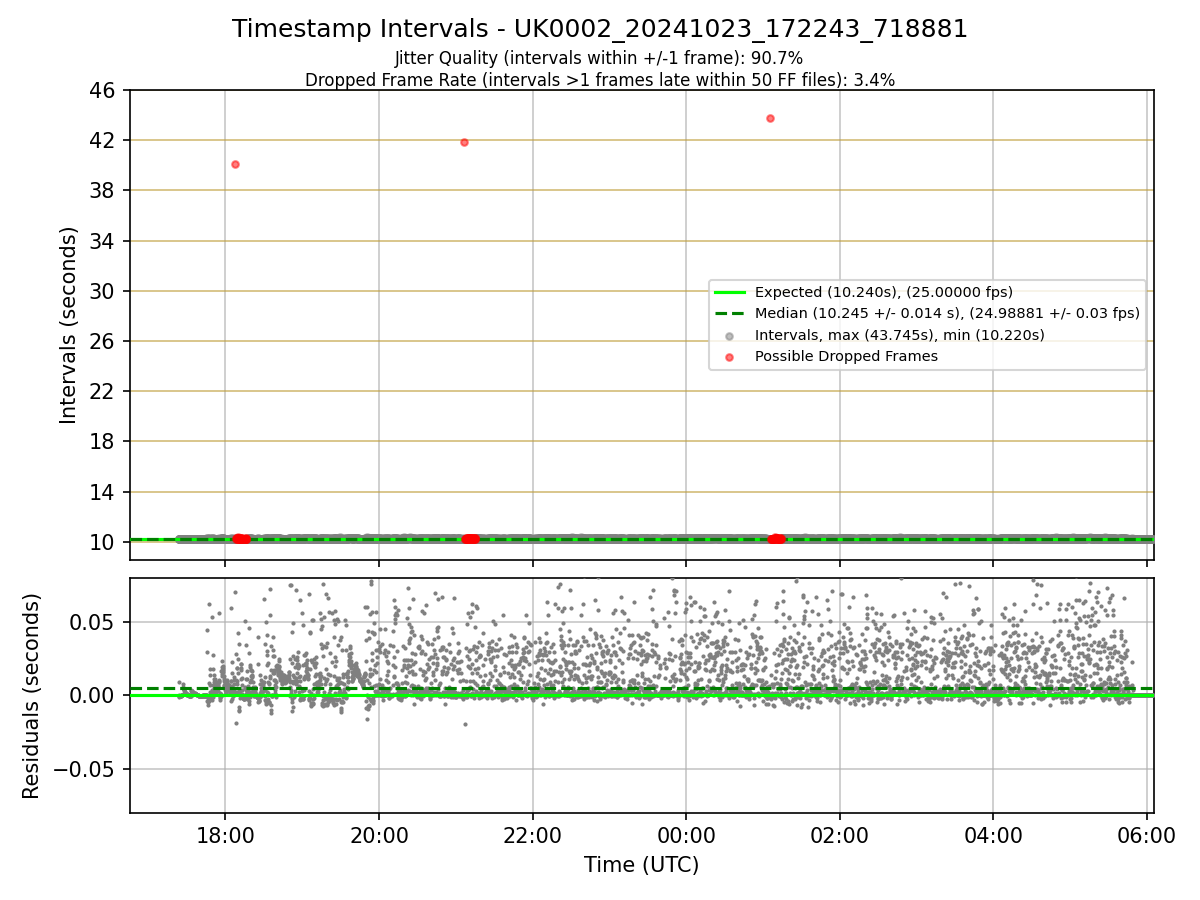Click the gray dot Intervals sample in legend

(x=730, y=335)
